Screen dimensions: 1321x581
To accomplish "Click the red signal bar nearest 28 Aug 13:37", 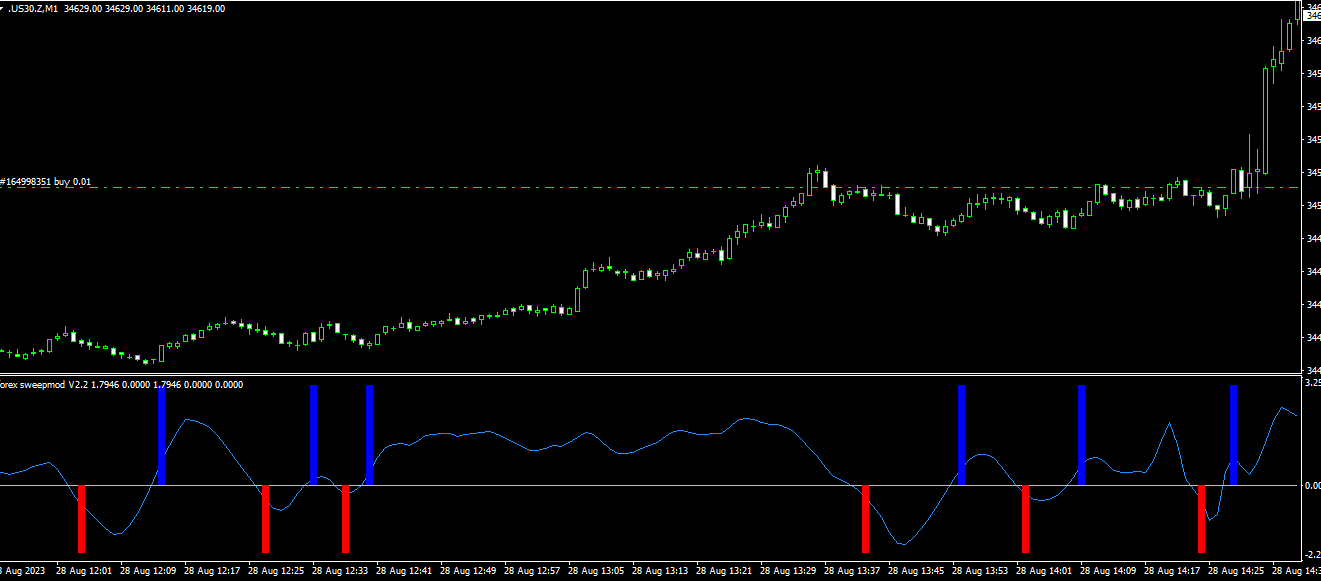I will [866, 519].
